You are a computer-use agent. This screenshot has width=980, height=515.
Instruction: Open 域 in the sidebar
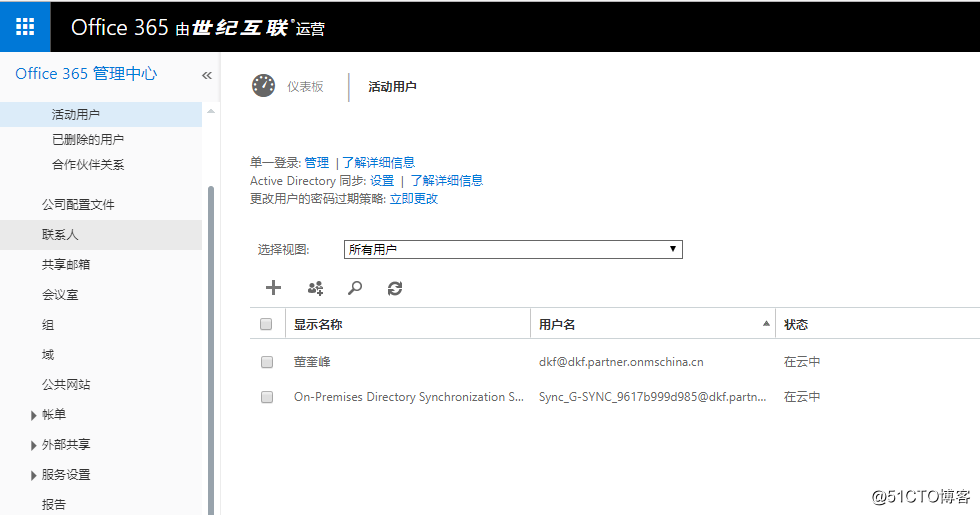pos(48,354)
